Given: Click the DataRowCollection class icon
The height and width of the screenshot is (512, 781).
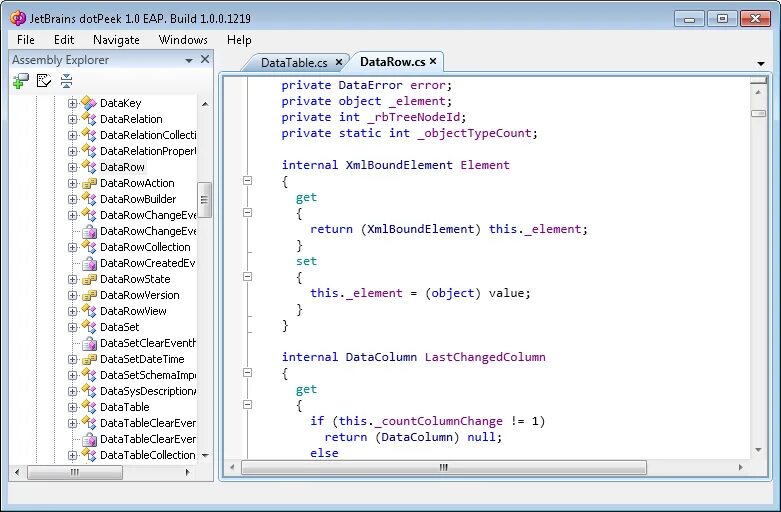Looking at the screenshot, I should [89, 247].
